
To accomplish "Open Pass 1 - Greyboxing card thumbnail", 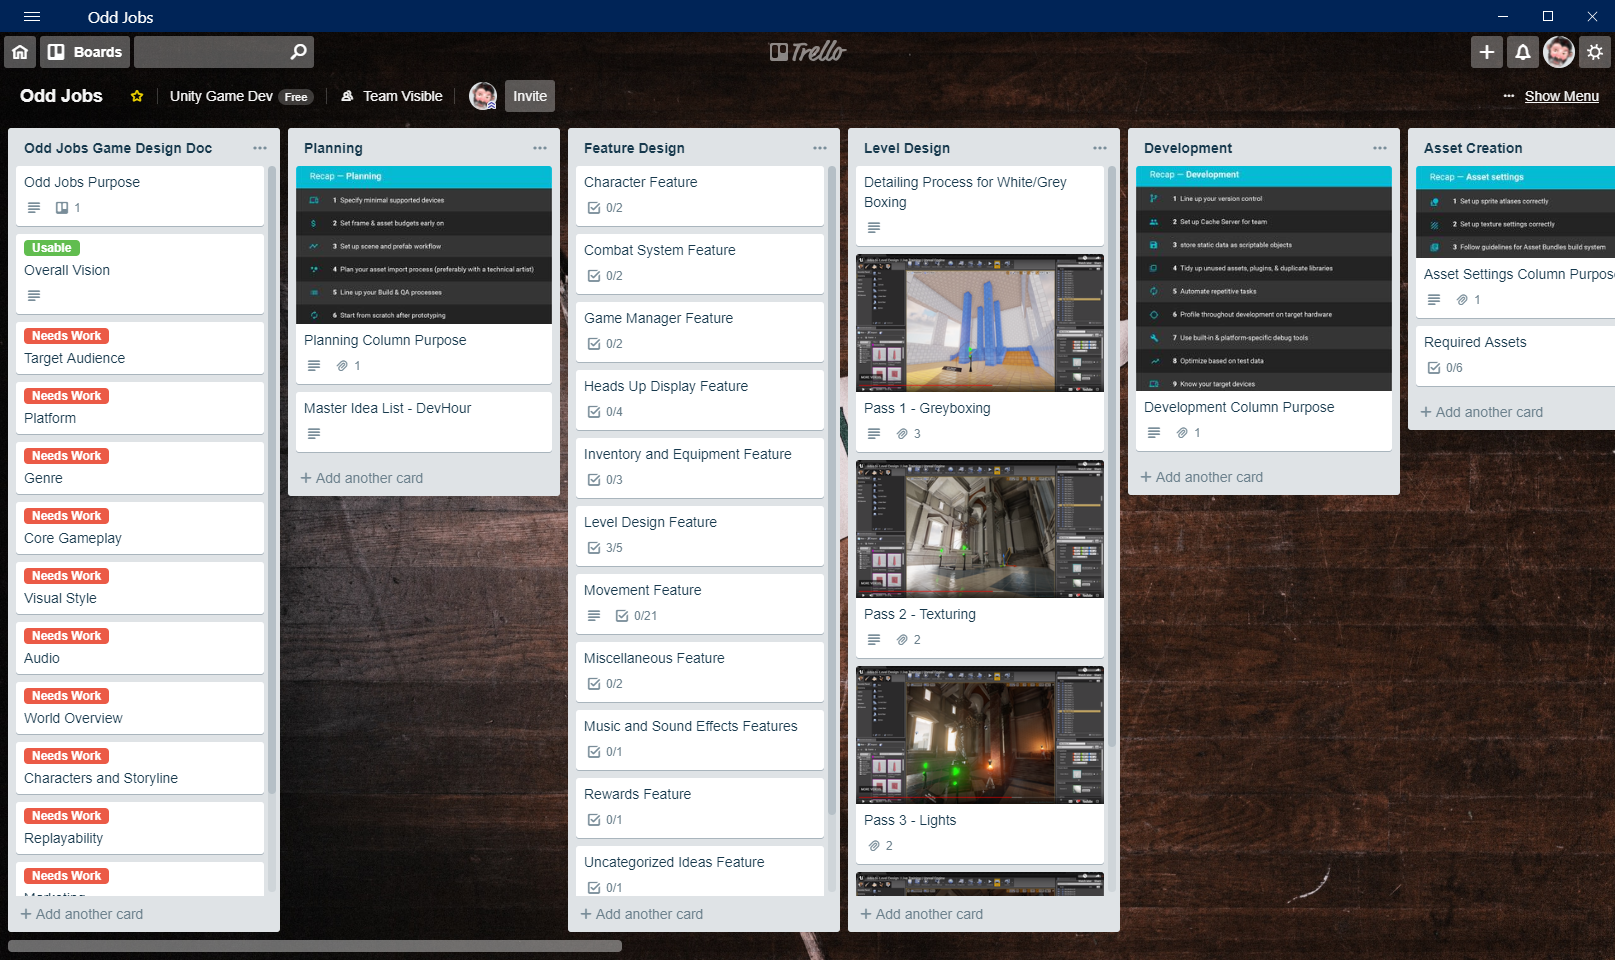I will click(x=980, y=323).
